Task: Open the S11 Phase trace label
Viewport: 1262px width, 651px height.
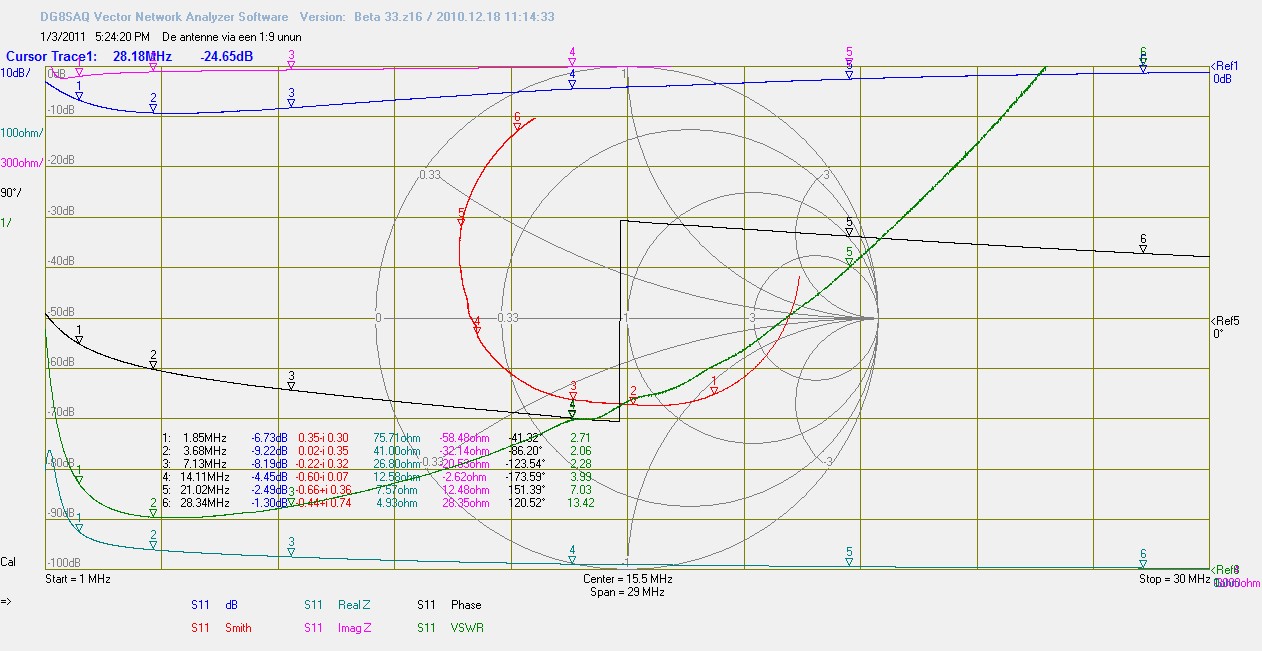Action: tap(449, 605)
